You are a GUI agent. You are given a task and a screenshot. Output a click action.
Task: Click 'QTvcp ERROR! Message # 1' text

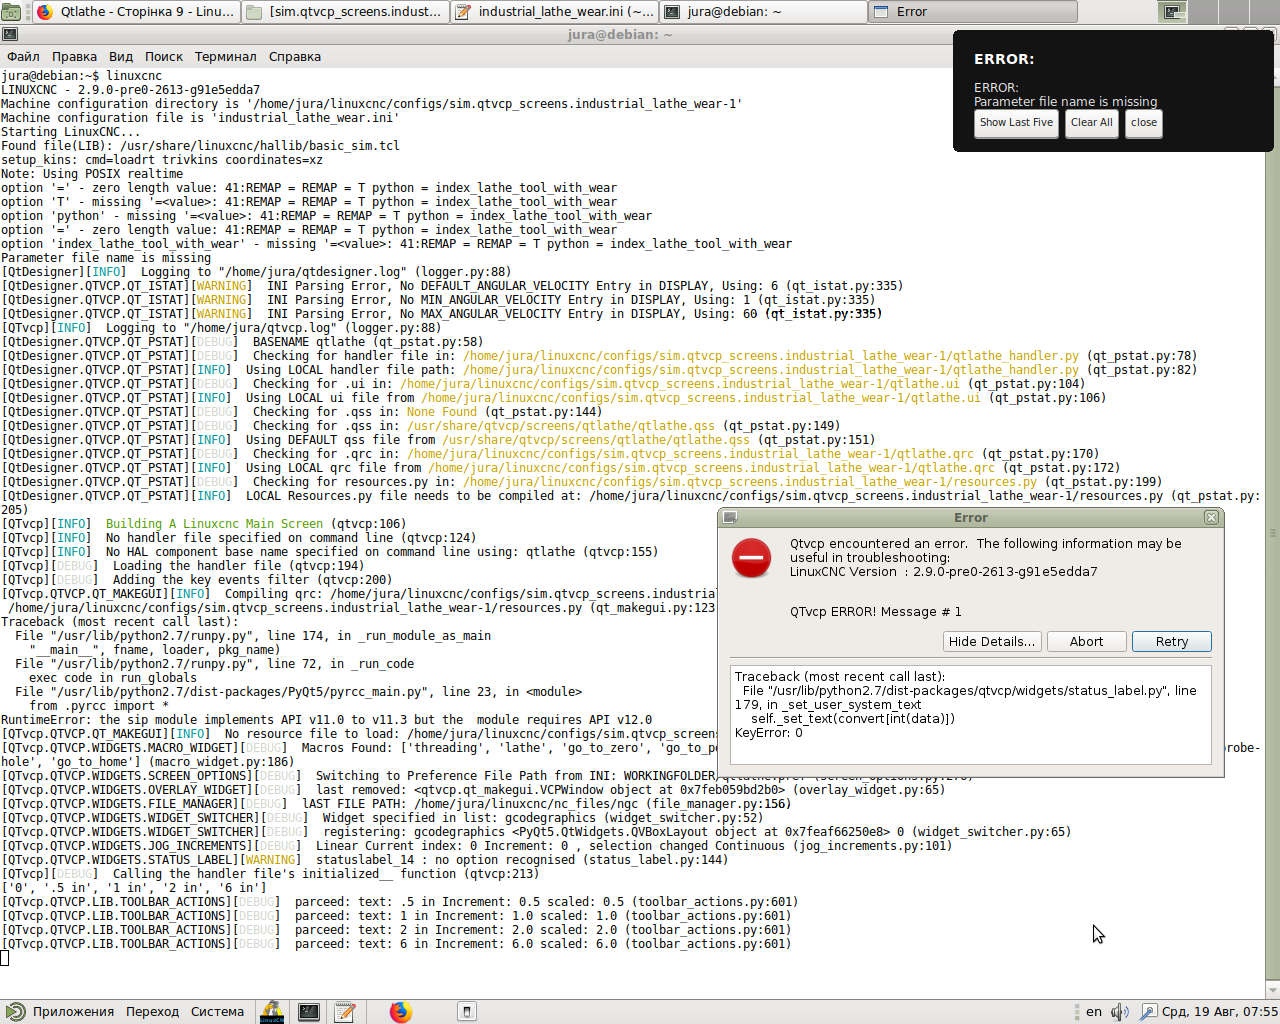(x=876, y=612)
